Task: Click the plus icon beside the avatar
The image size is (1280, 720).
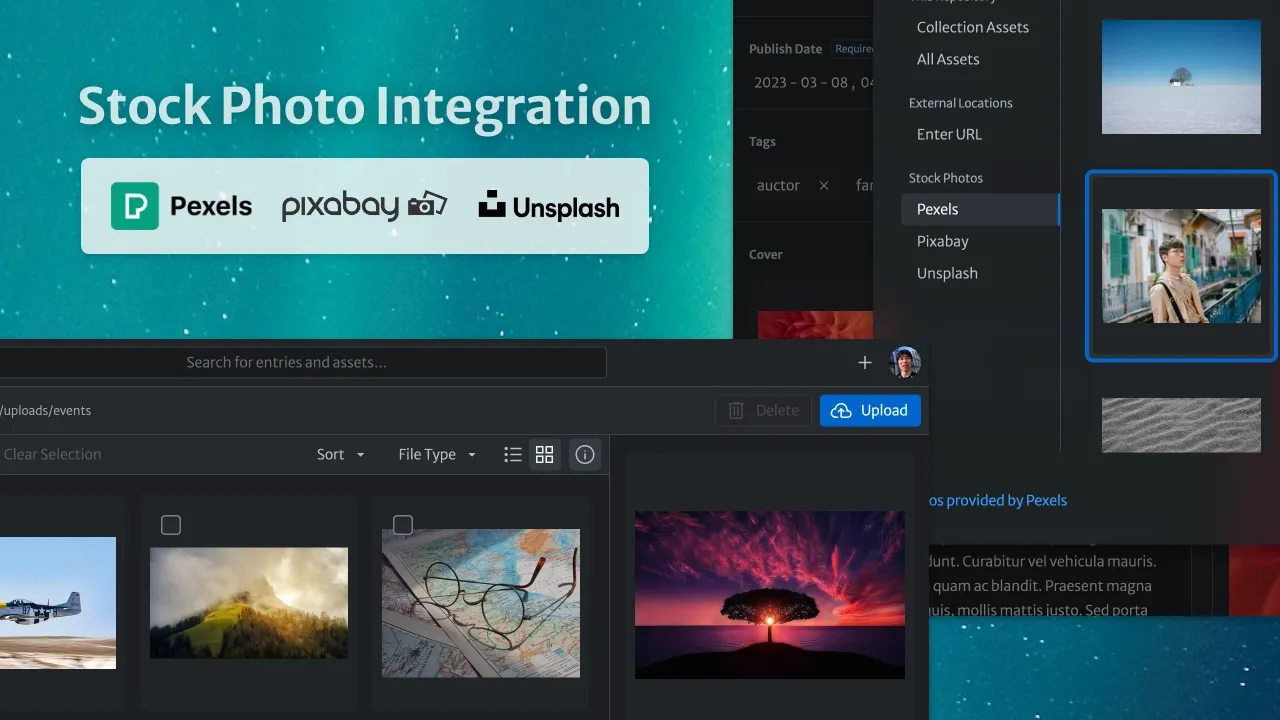Action: pyautogui.click(x=865, y=363)
